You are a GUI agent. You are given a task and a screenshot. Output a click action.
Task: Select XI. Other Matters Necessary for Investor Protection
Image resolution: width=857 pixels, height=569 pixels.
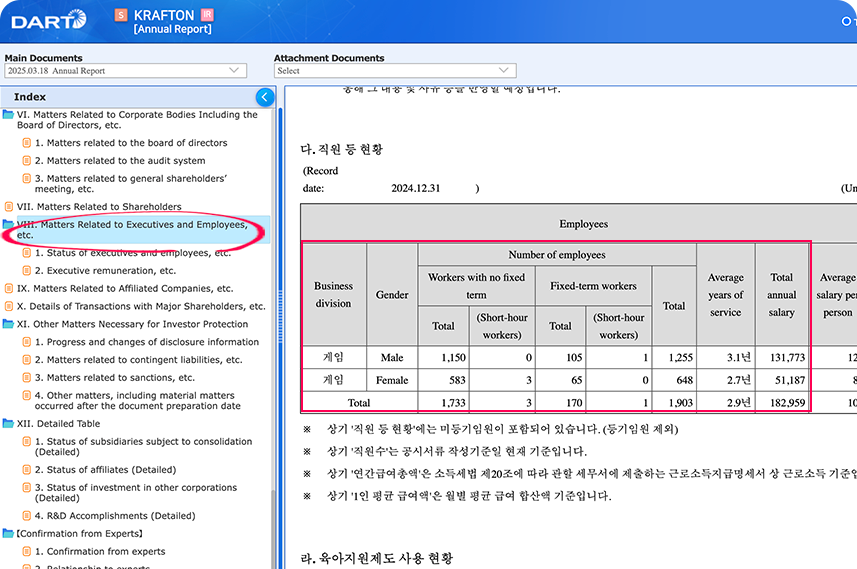pyautogui.click(x=132, y=324)
